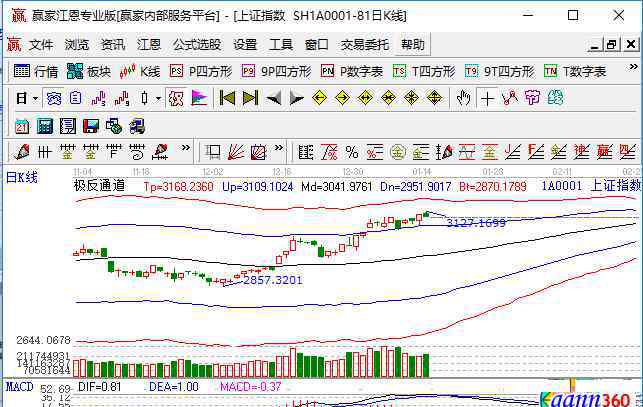
Task: Click the MACD indicator label
Action: point(19,386)
